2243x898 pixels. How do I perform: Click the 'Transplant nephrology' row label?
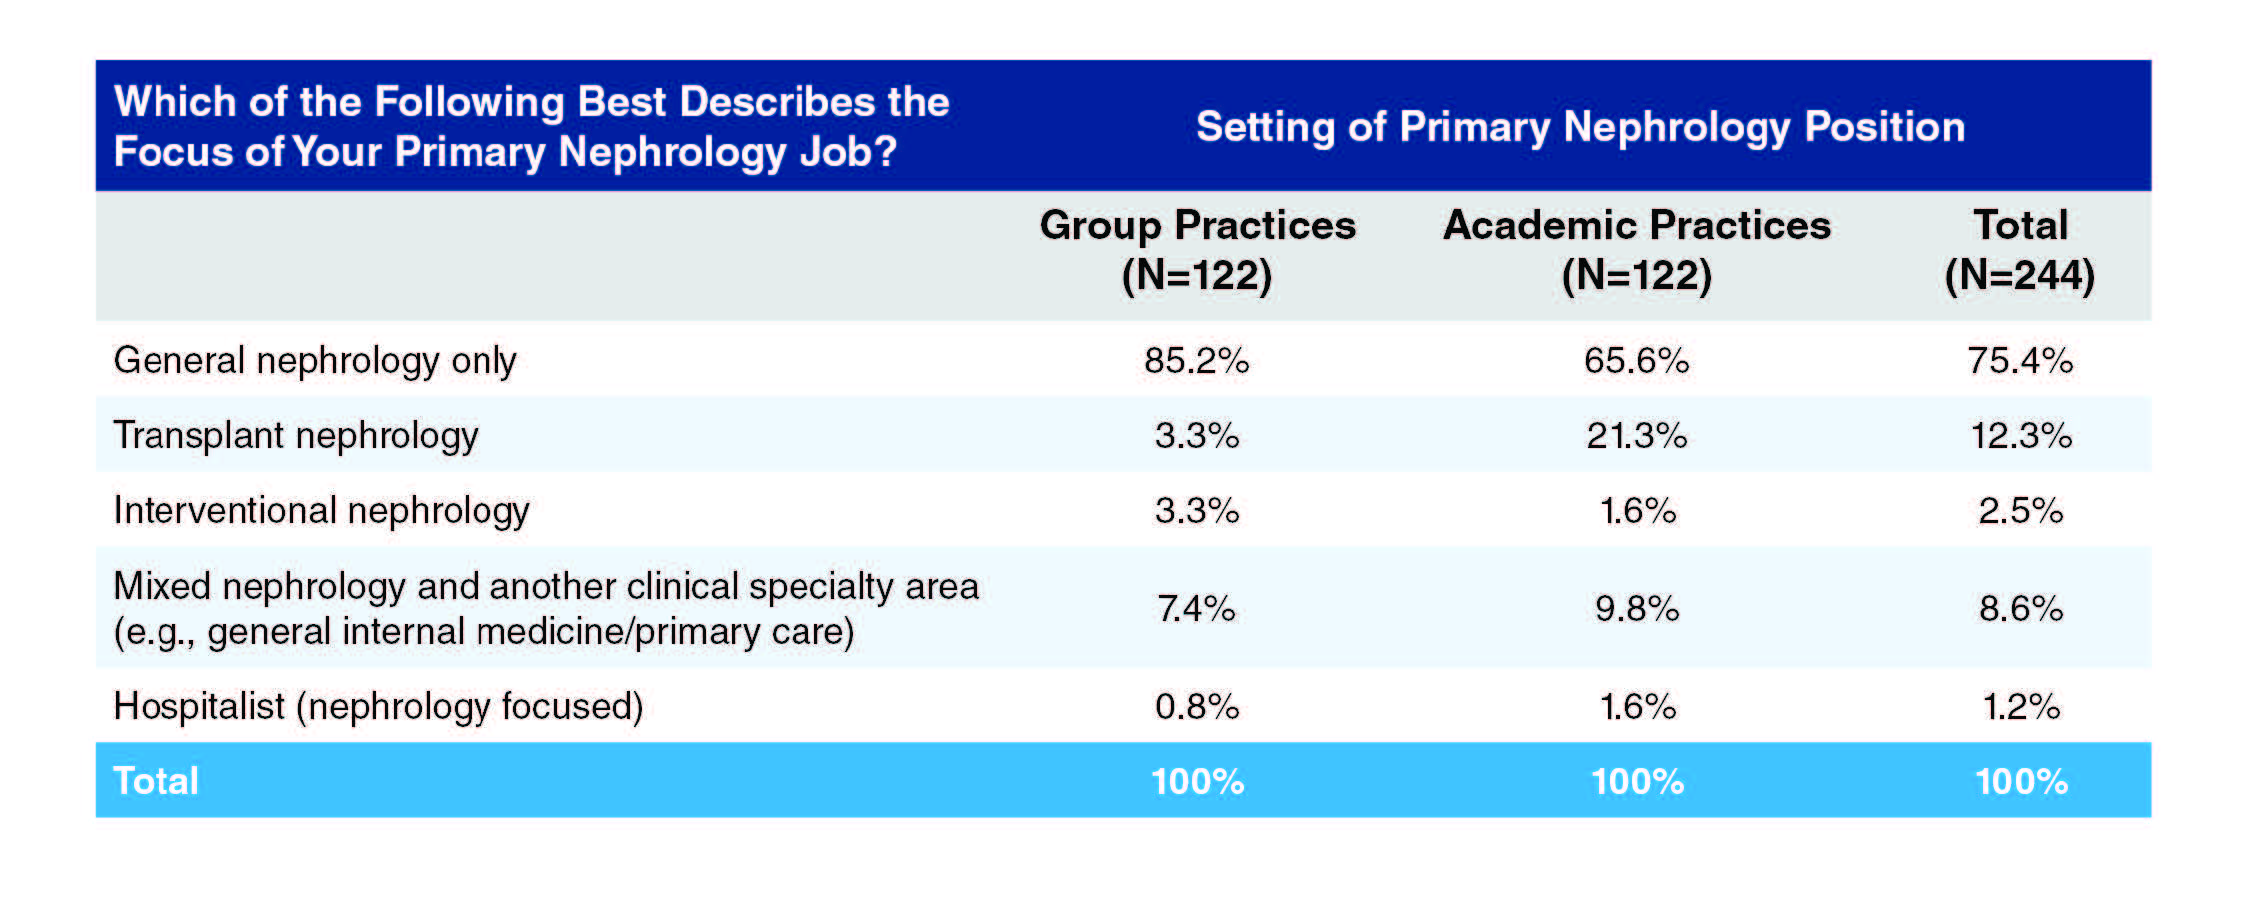click(296, 435)
